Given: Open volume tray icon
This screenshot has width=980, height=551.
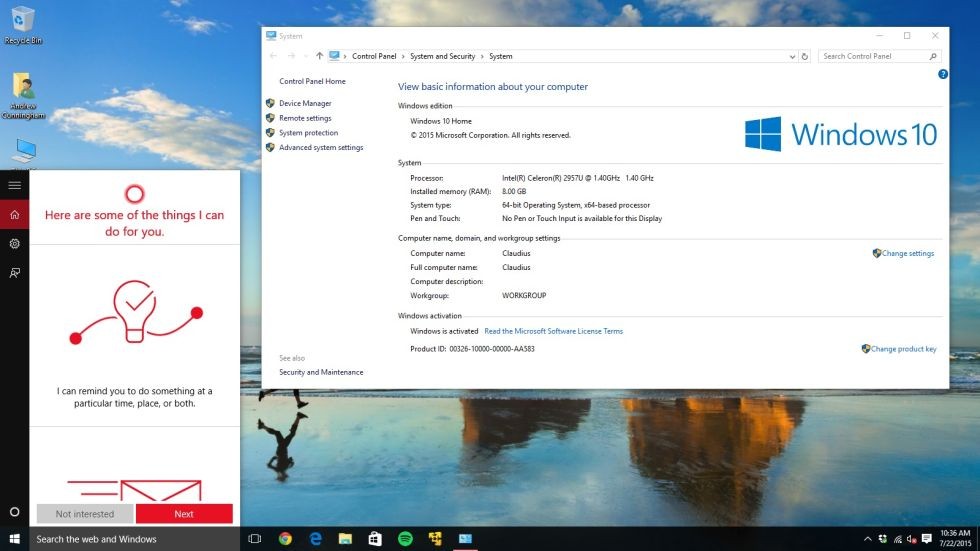Looking at the screenshot, I should (911, 539).
